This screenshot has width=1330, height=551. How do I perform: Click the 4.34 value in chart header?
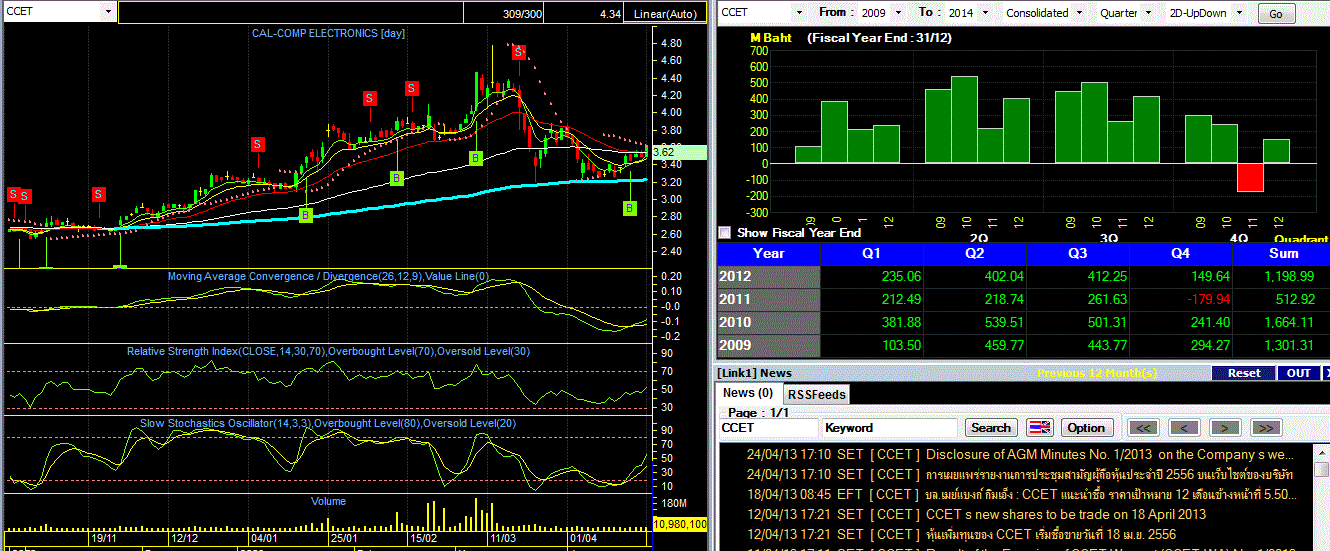click(610, 14)
